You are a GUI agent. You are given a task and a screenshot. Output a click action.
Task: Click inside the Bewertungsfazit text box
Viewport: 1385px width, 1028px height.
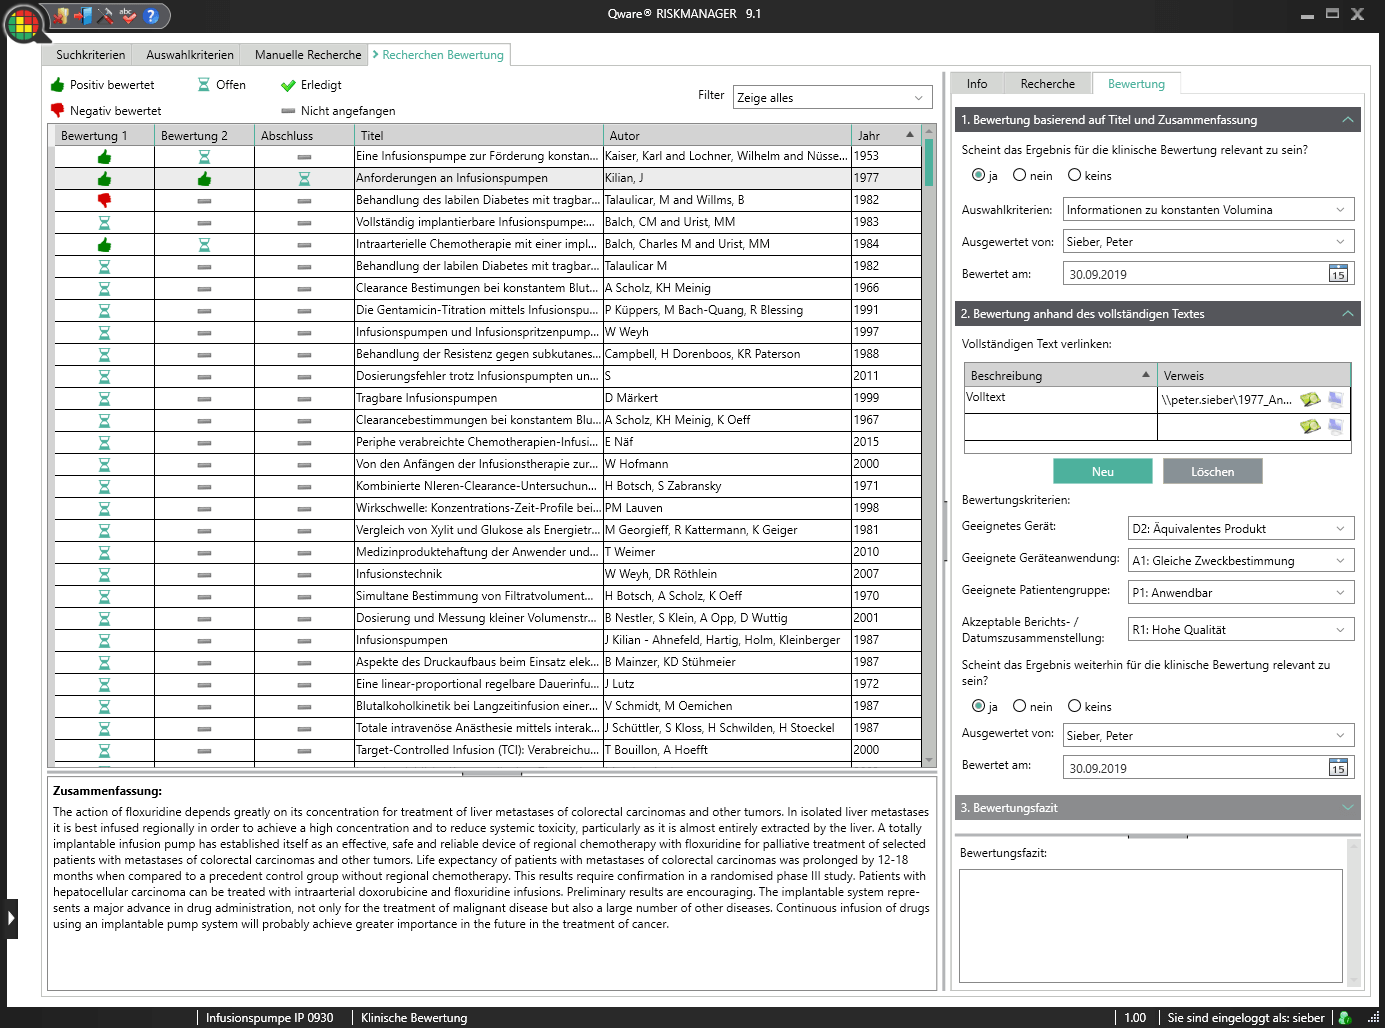point(1150,926)
